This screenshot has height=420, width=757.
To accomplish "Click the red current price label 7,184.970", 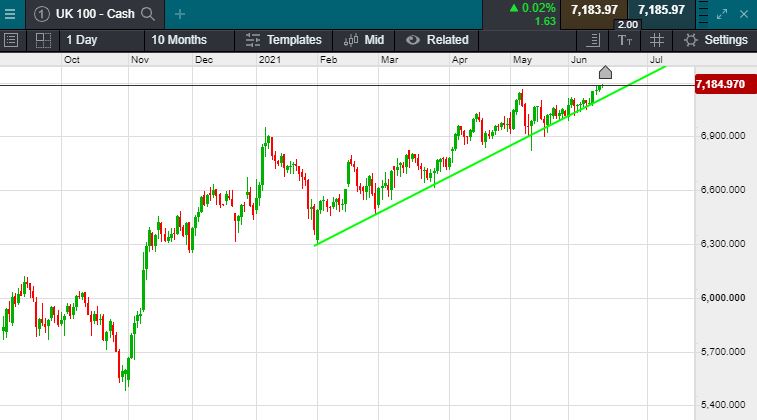I will point(720,85).
